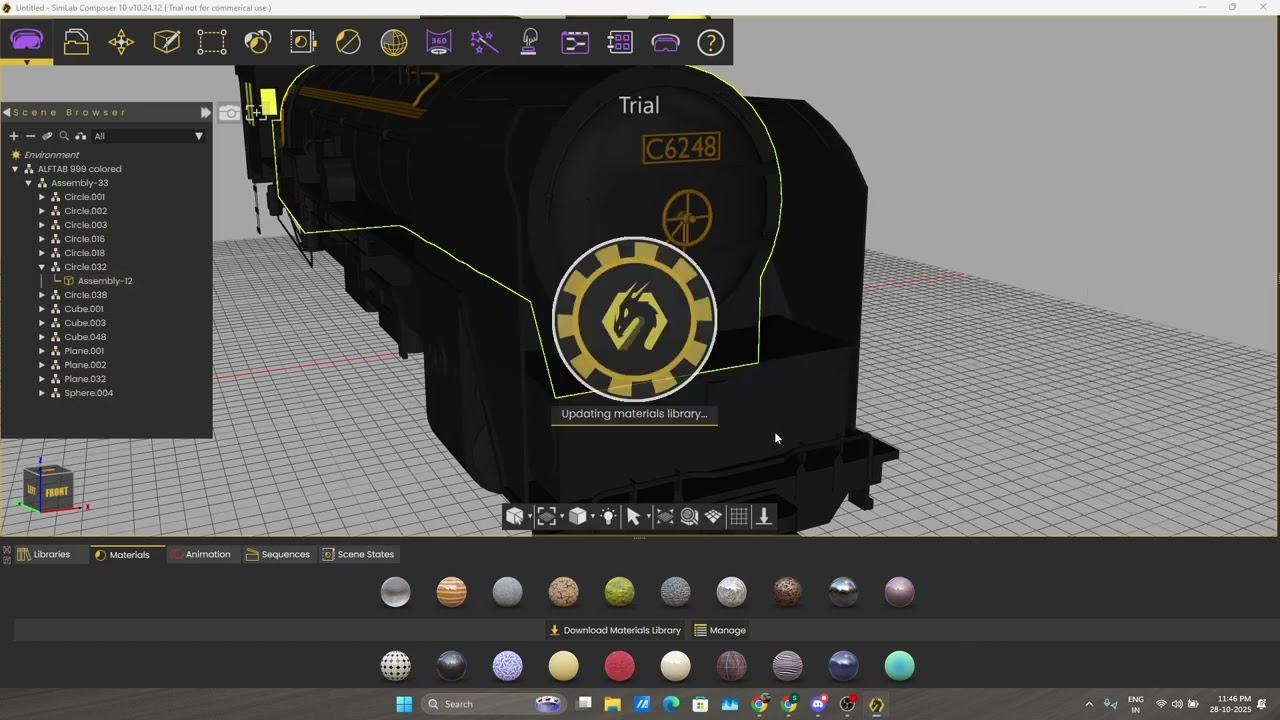Click the eraser tag icon in Scene Browser
The width and height of the screenshot is (1280, 720).
click(47, 136)
